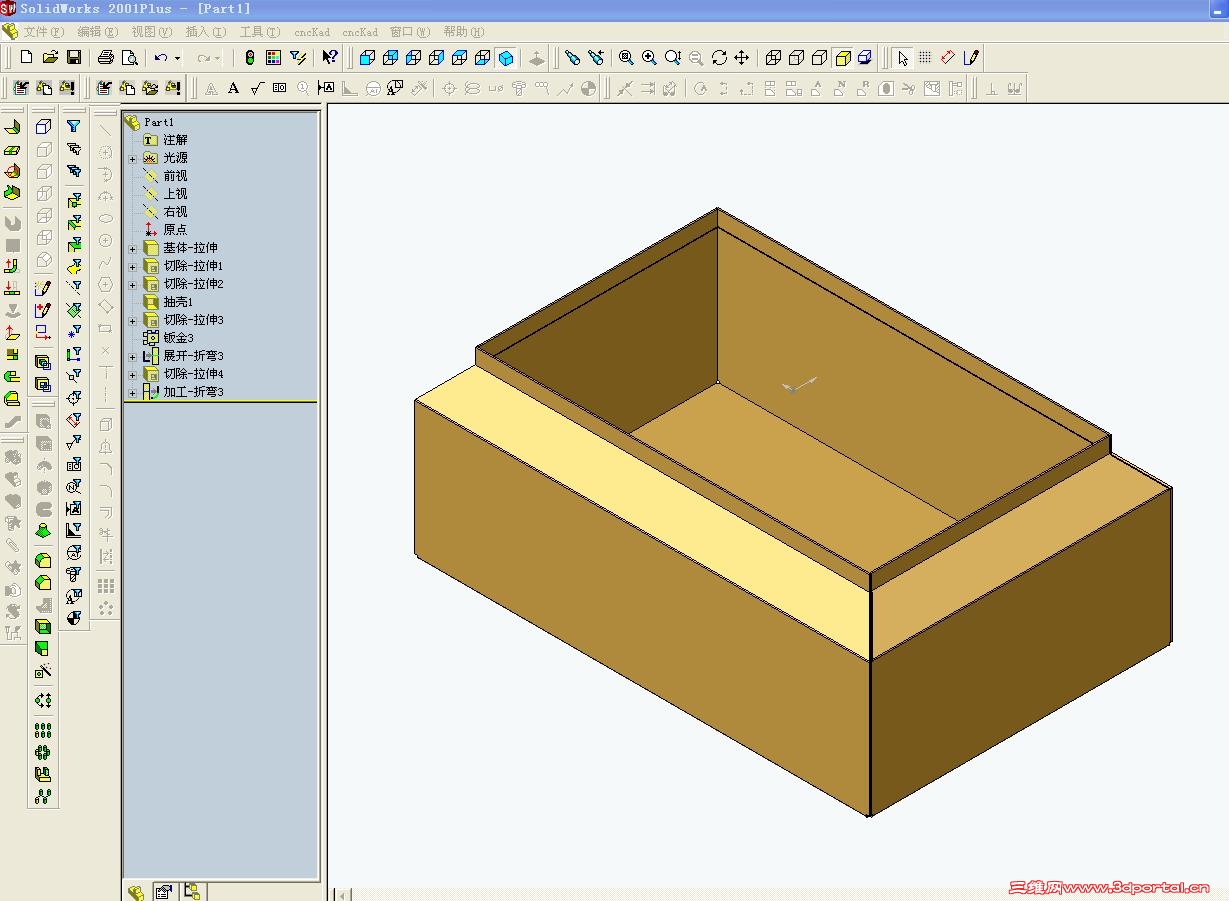Click the Section View icon
1229x901 pixels.
[865, 58]
